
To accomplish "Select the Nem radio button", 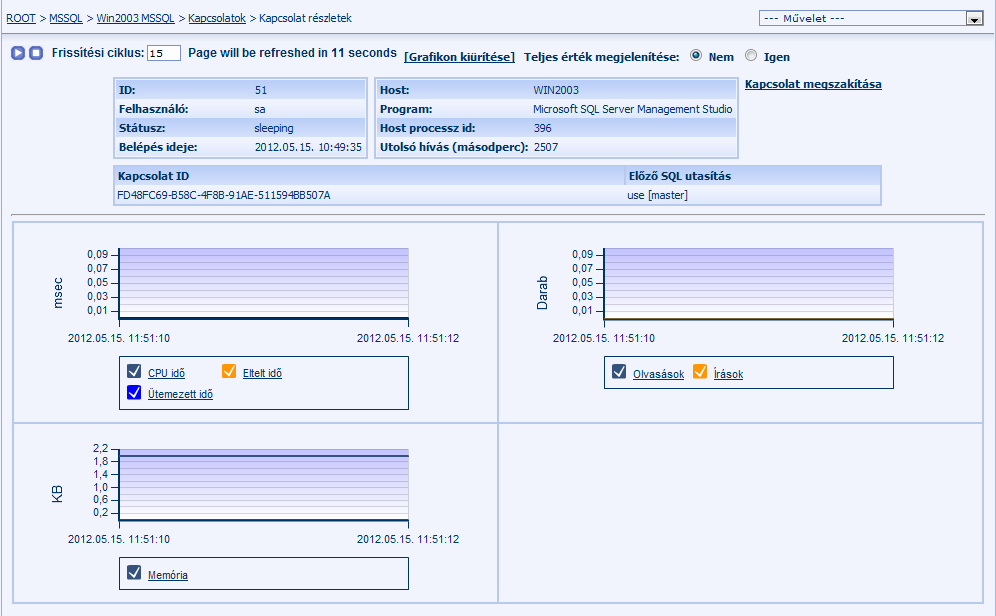I will pos(696,56).
